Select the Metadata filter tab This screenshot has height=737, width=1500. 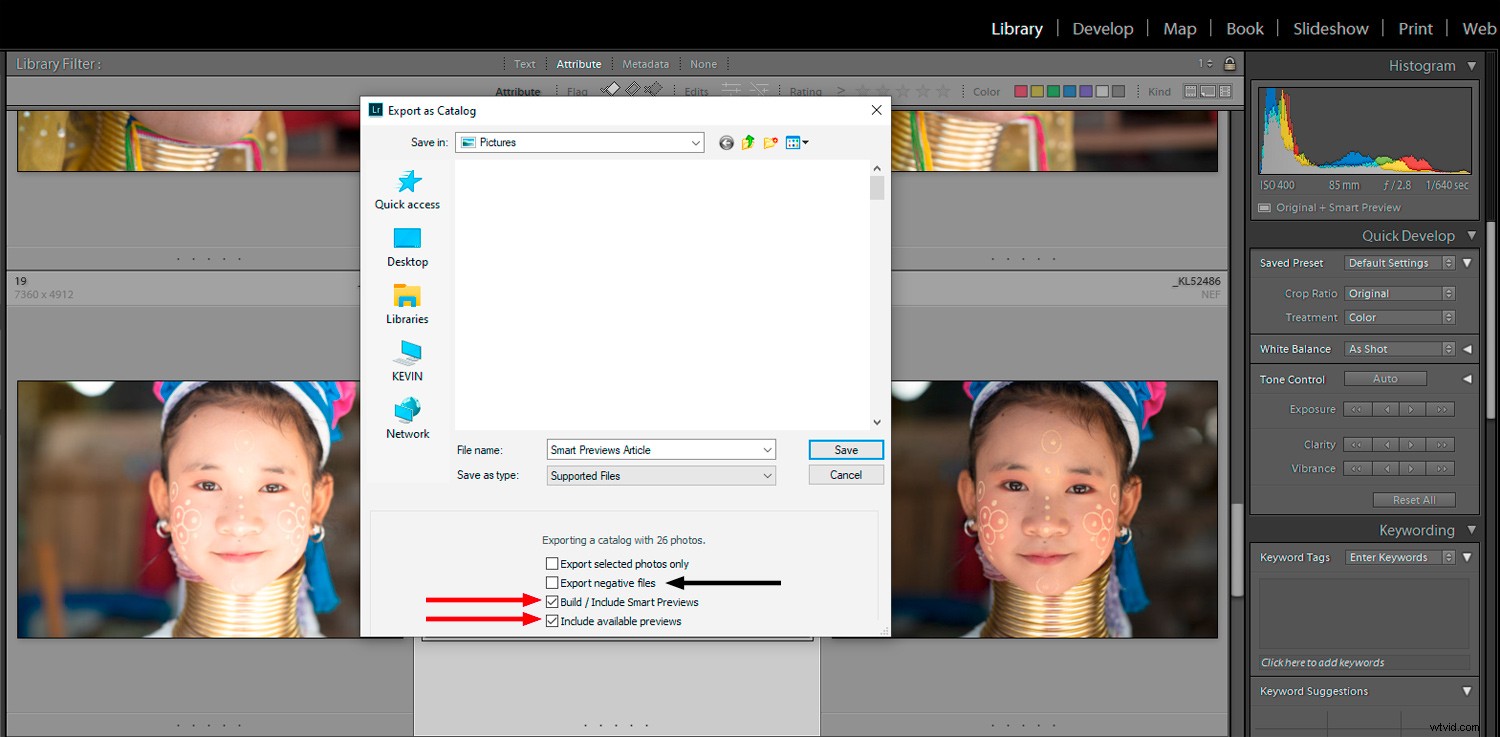[x=645, y=63]
